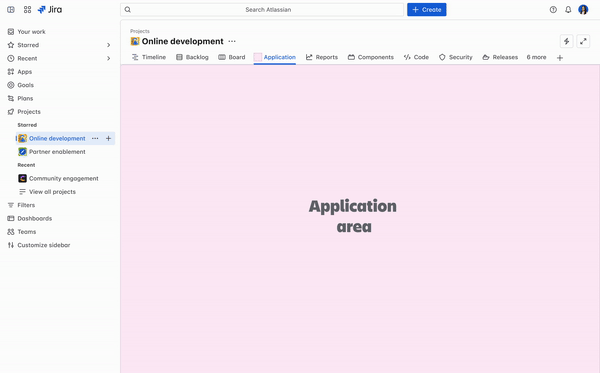
Task: Select Online development project in sidebar
Action: 57,138
